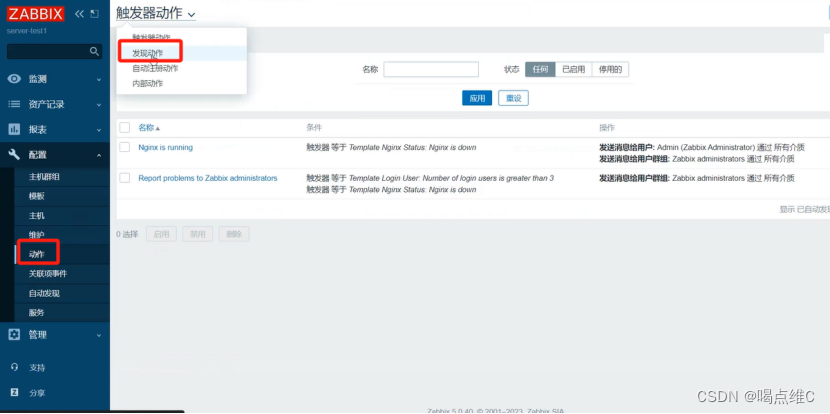Toggle the select-all checkbox in table header
Screen dimensions: 830x414
point(124,128)
